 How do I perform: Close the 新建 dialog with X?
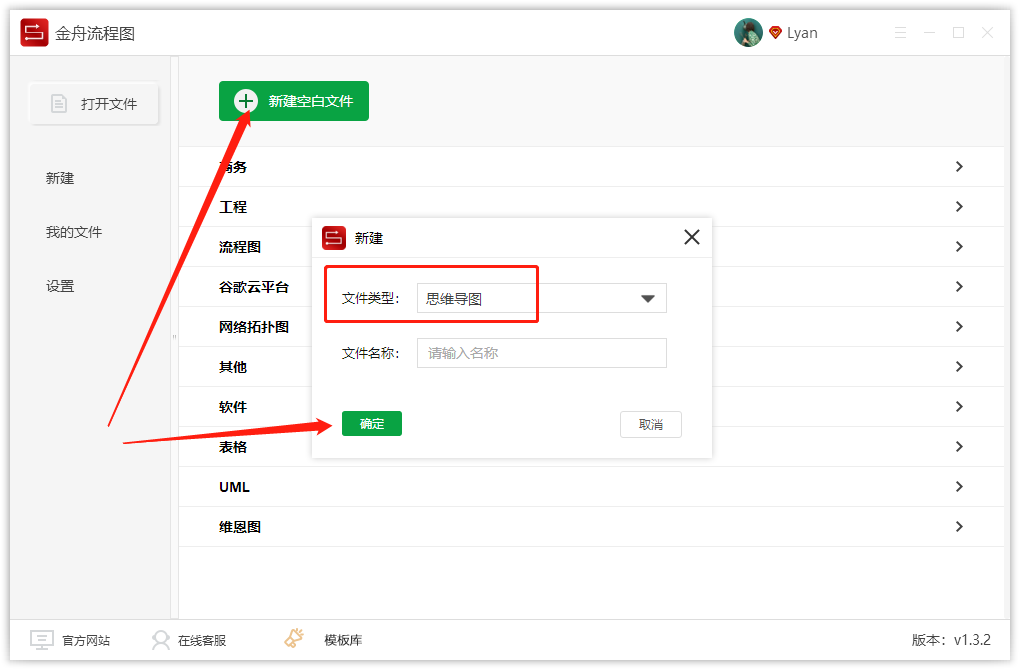[x=691, y=237]
